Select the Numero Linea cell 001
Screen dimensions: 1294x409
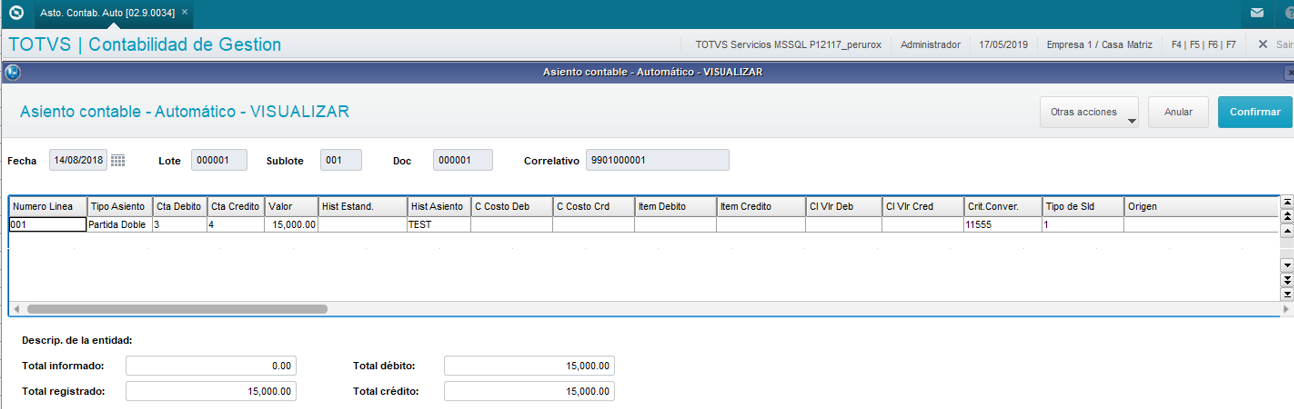point(48,225)
